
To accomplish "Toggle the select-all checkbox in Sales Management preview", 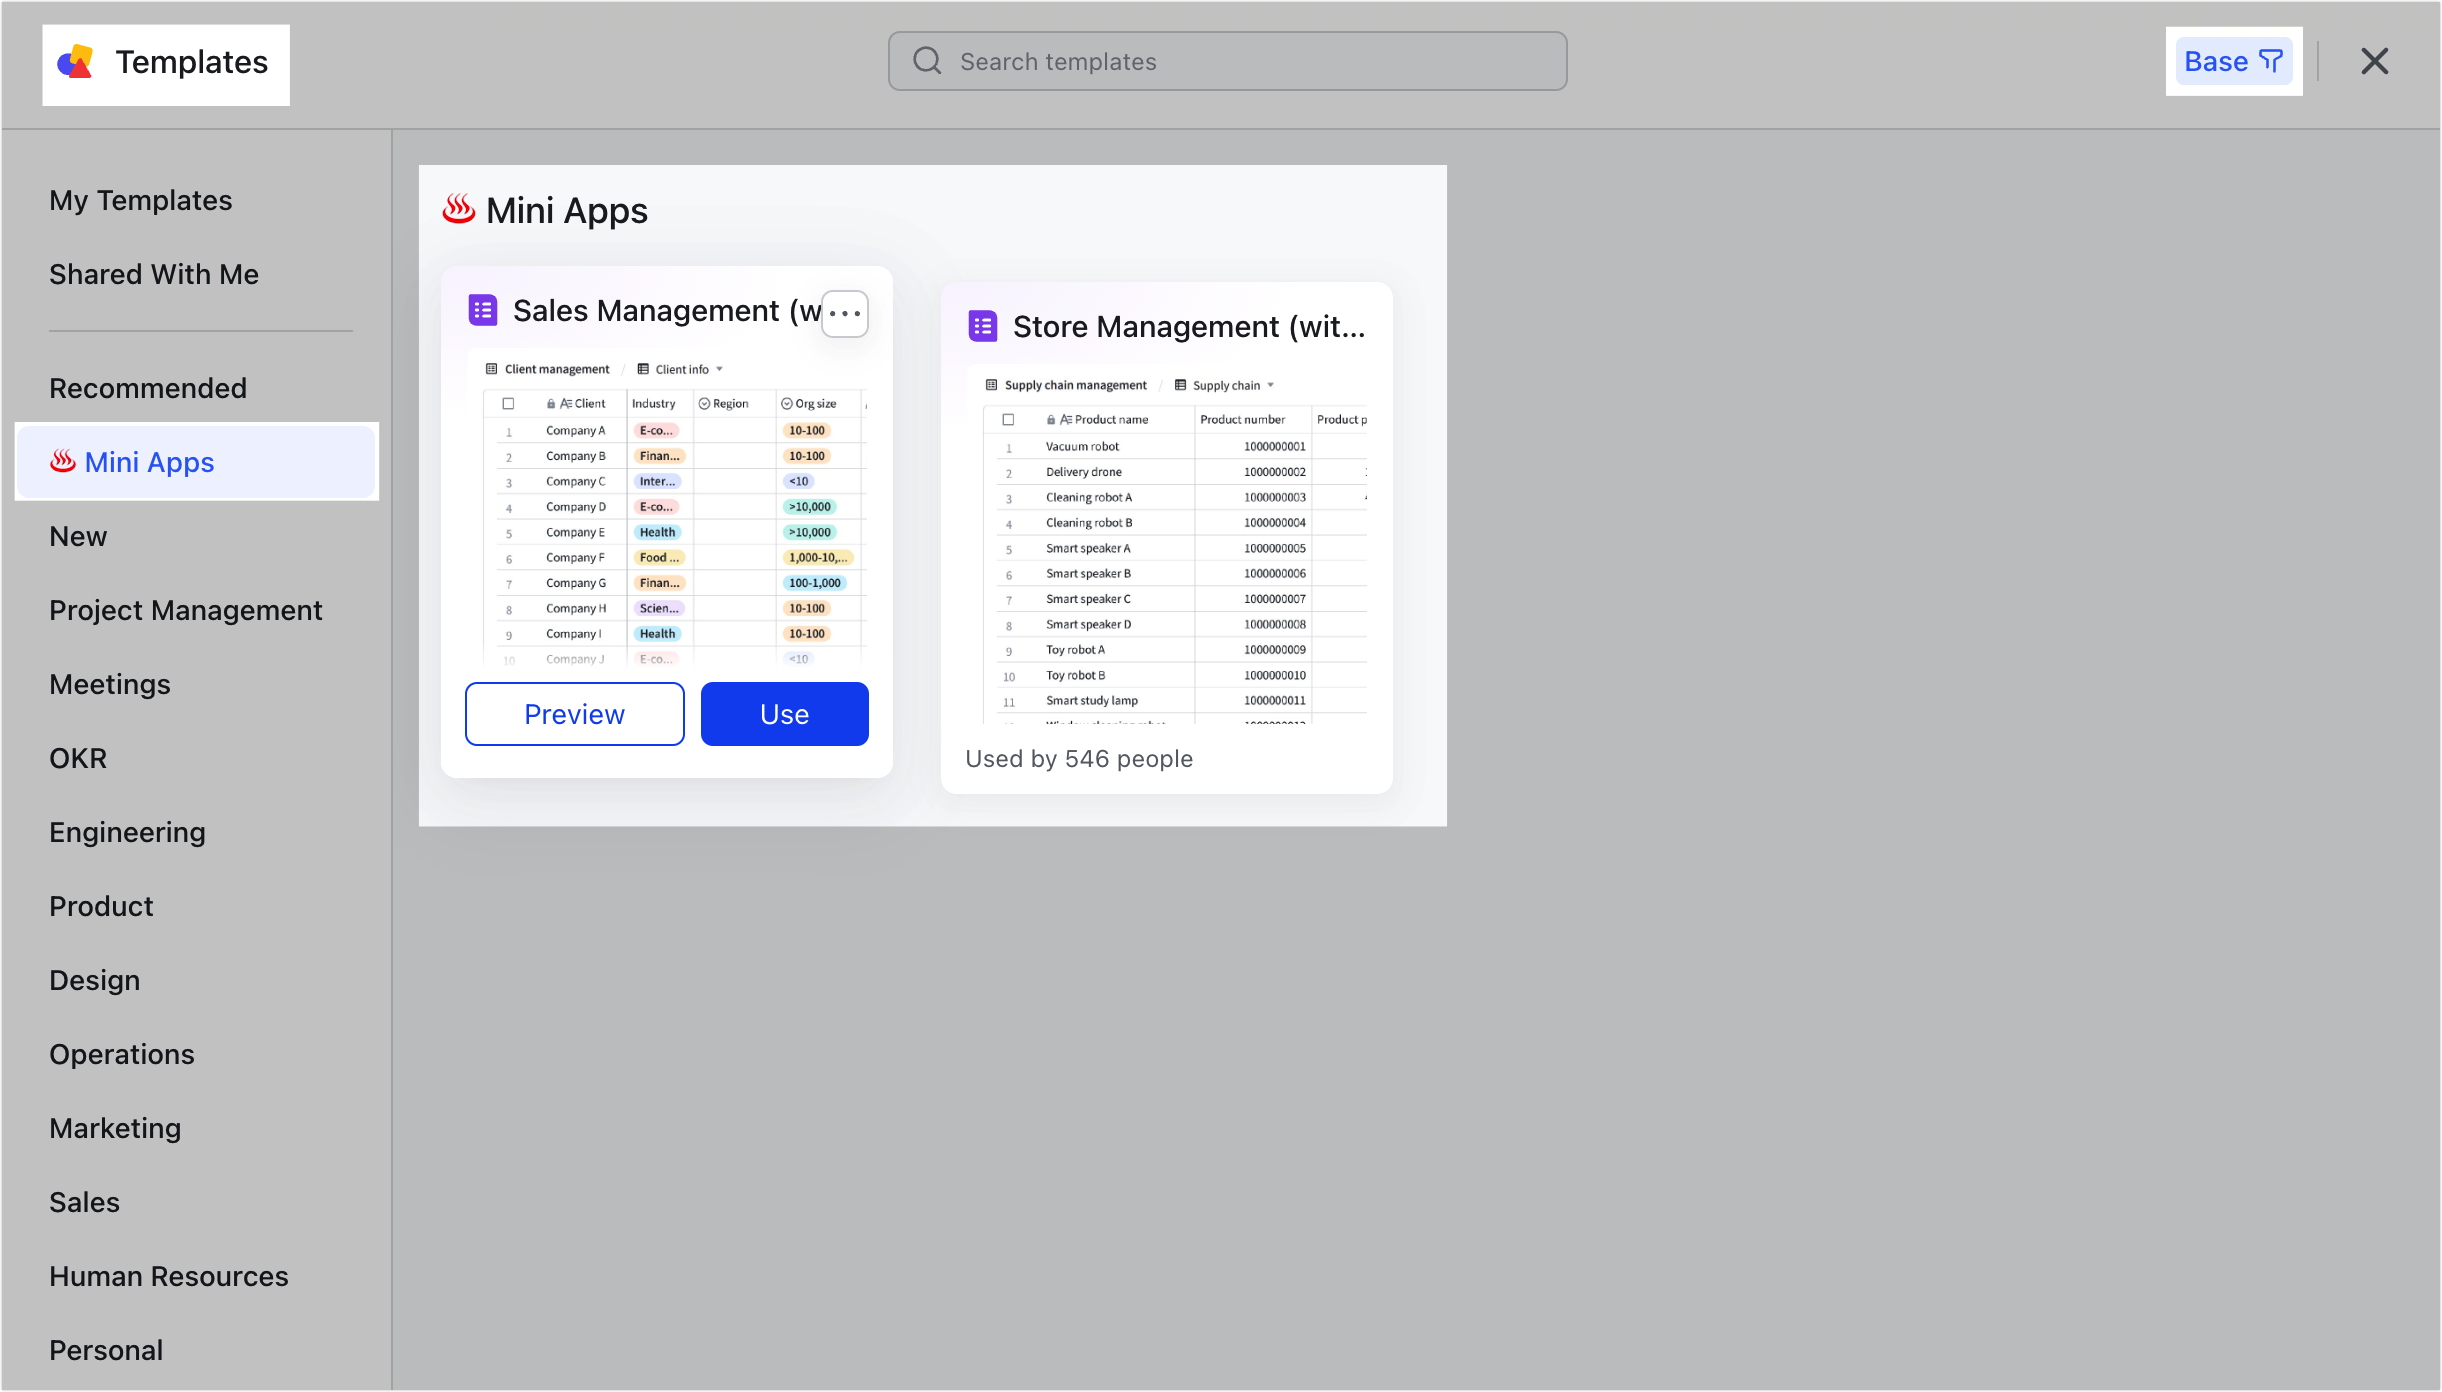I will (x=507, y=403).
